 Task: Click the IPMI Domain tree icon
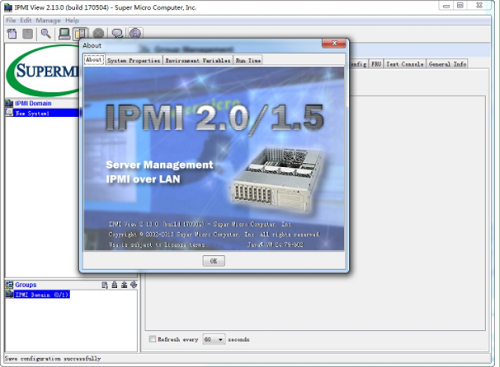(9, 103)
